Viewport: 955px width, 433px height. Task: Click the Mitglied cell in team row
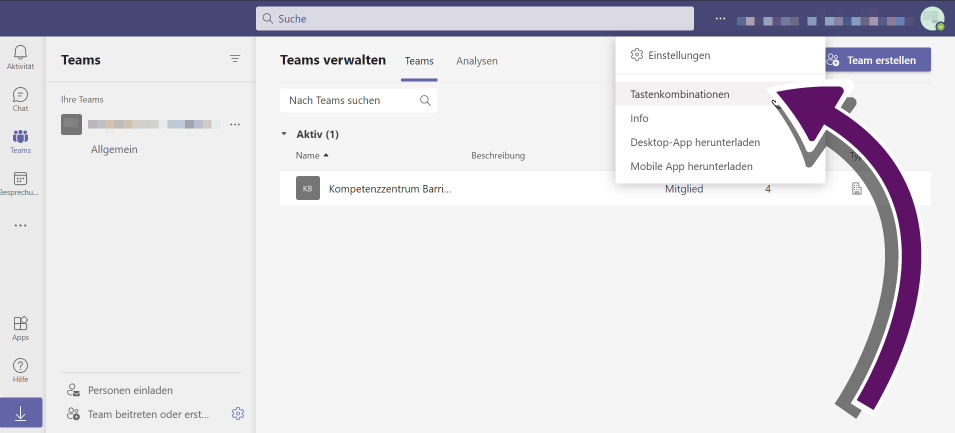(x=684, y=189)
